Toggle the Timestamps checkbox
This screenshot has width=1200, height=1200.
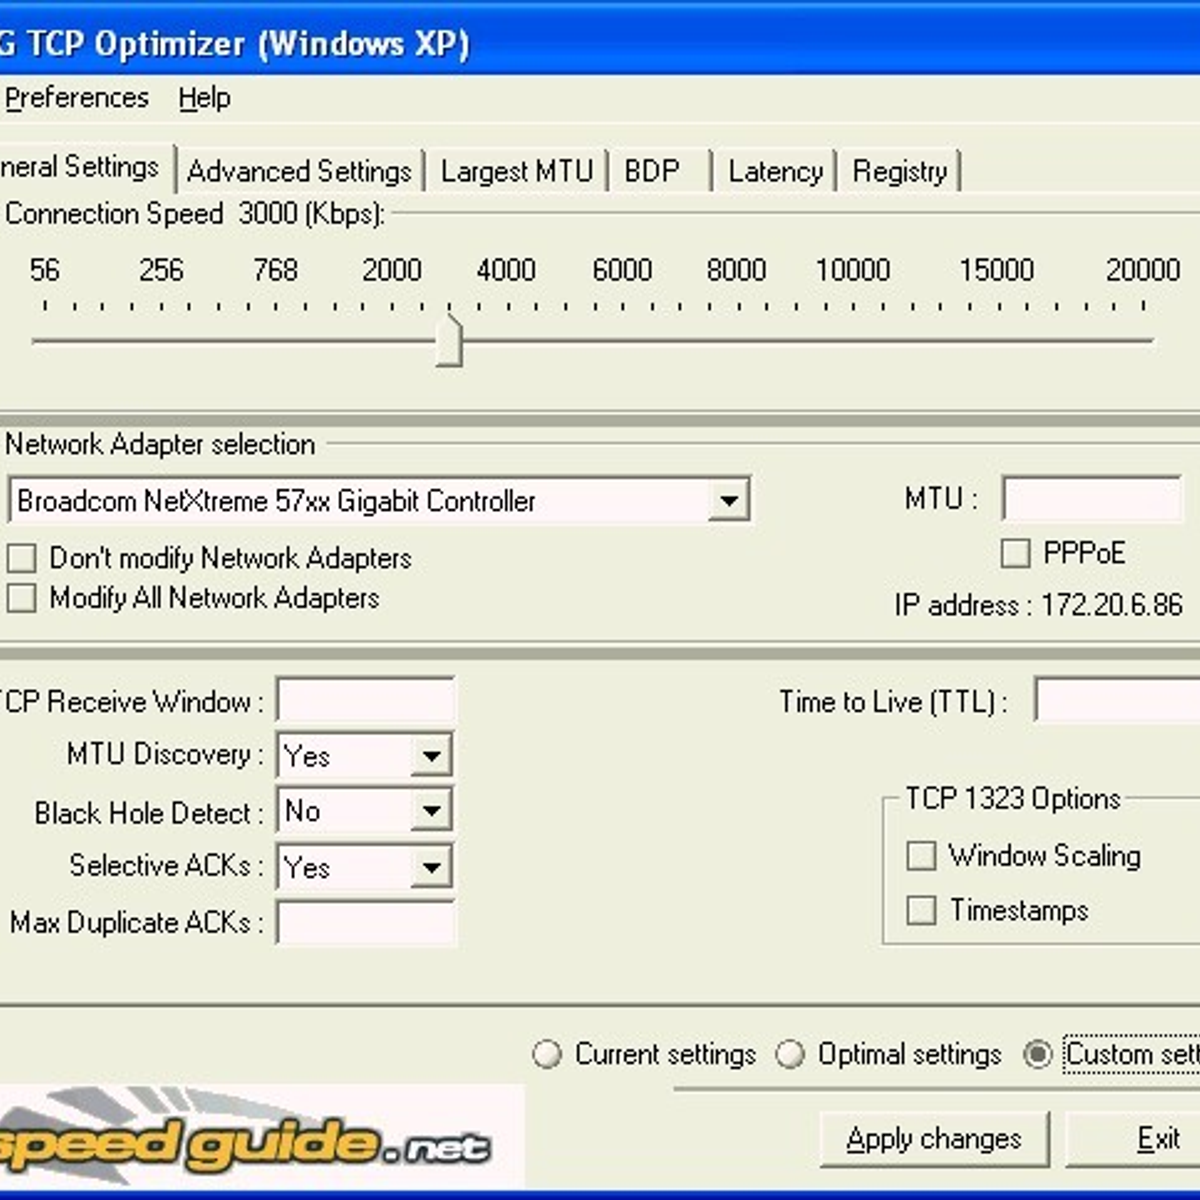pos(920,910)
